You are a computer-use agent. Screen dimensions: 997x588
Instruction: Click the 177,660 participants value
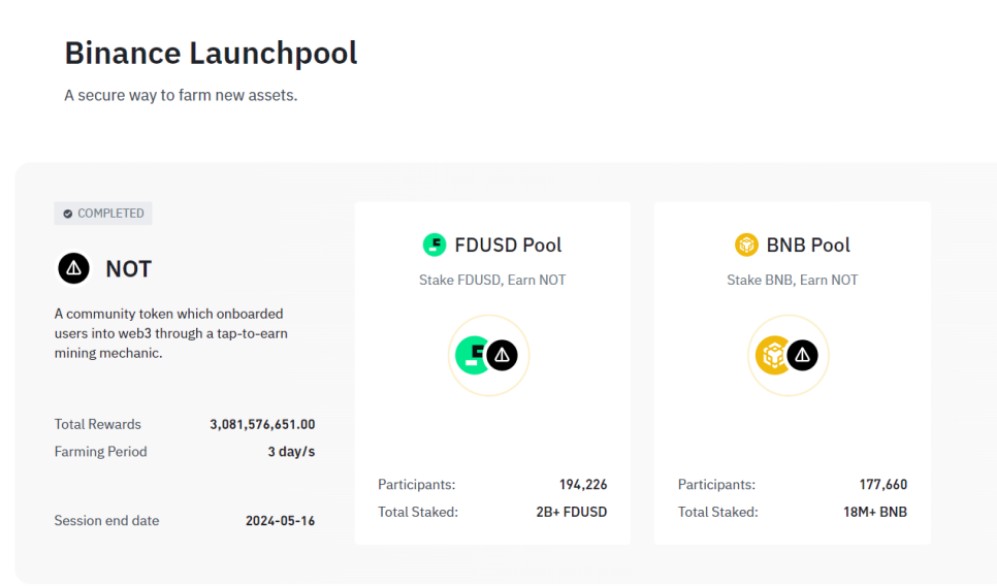pos(883,484)
